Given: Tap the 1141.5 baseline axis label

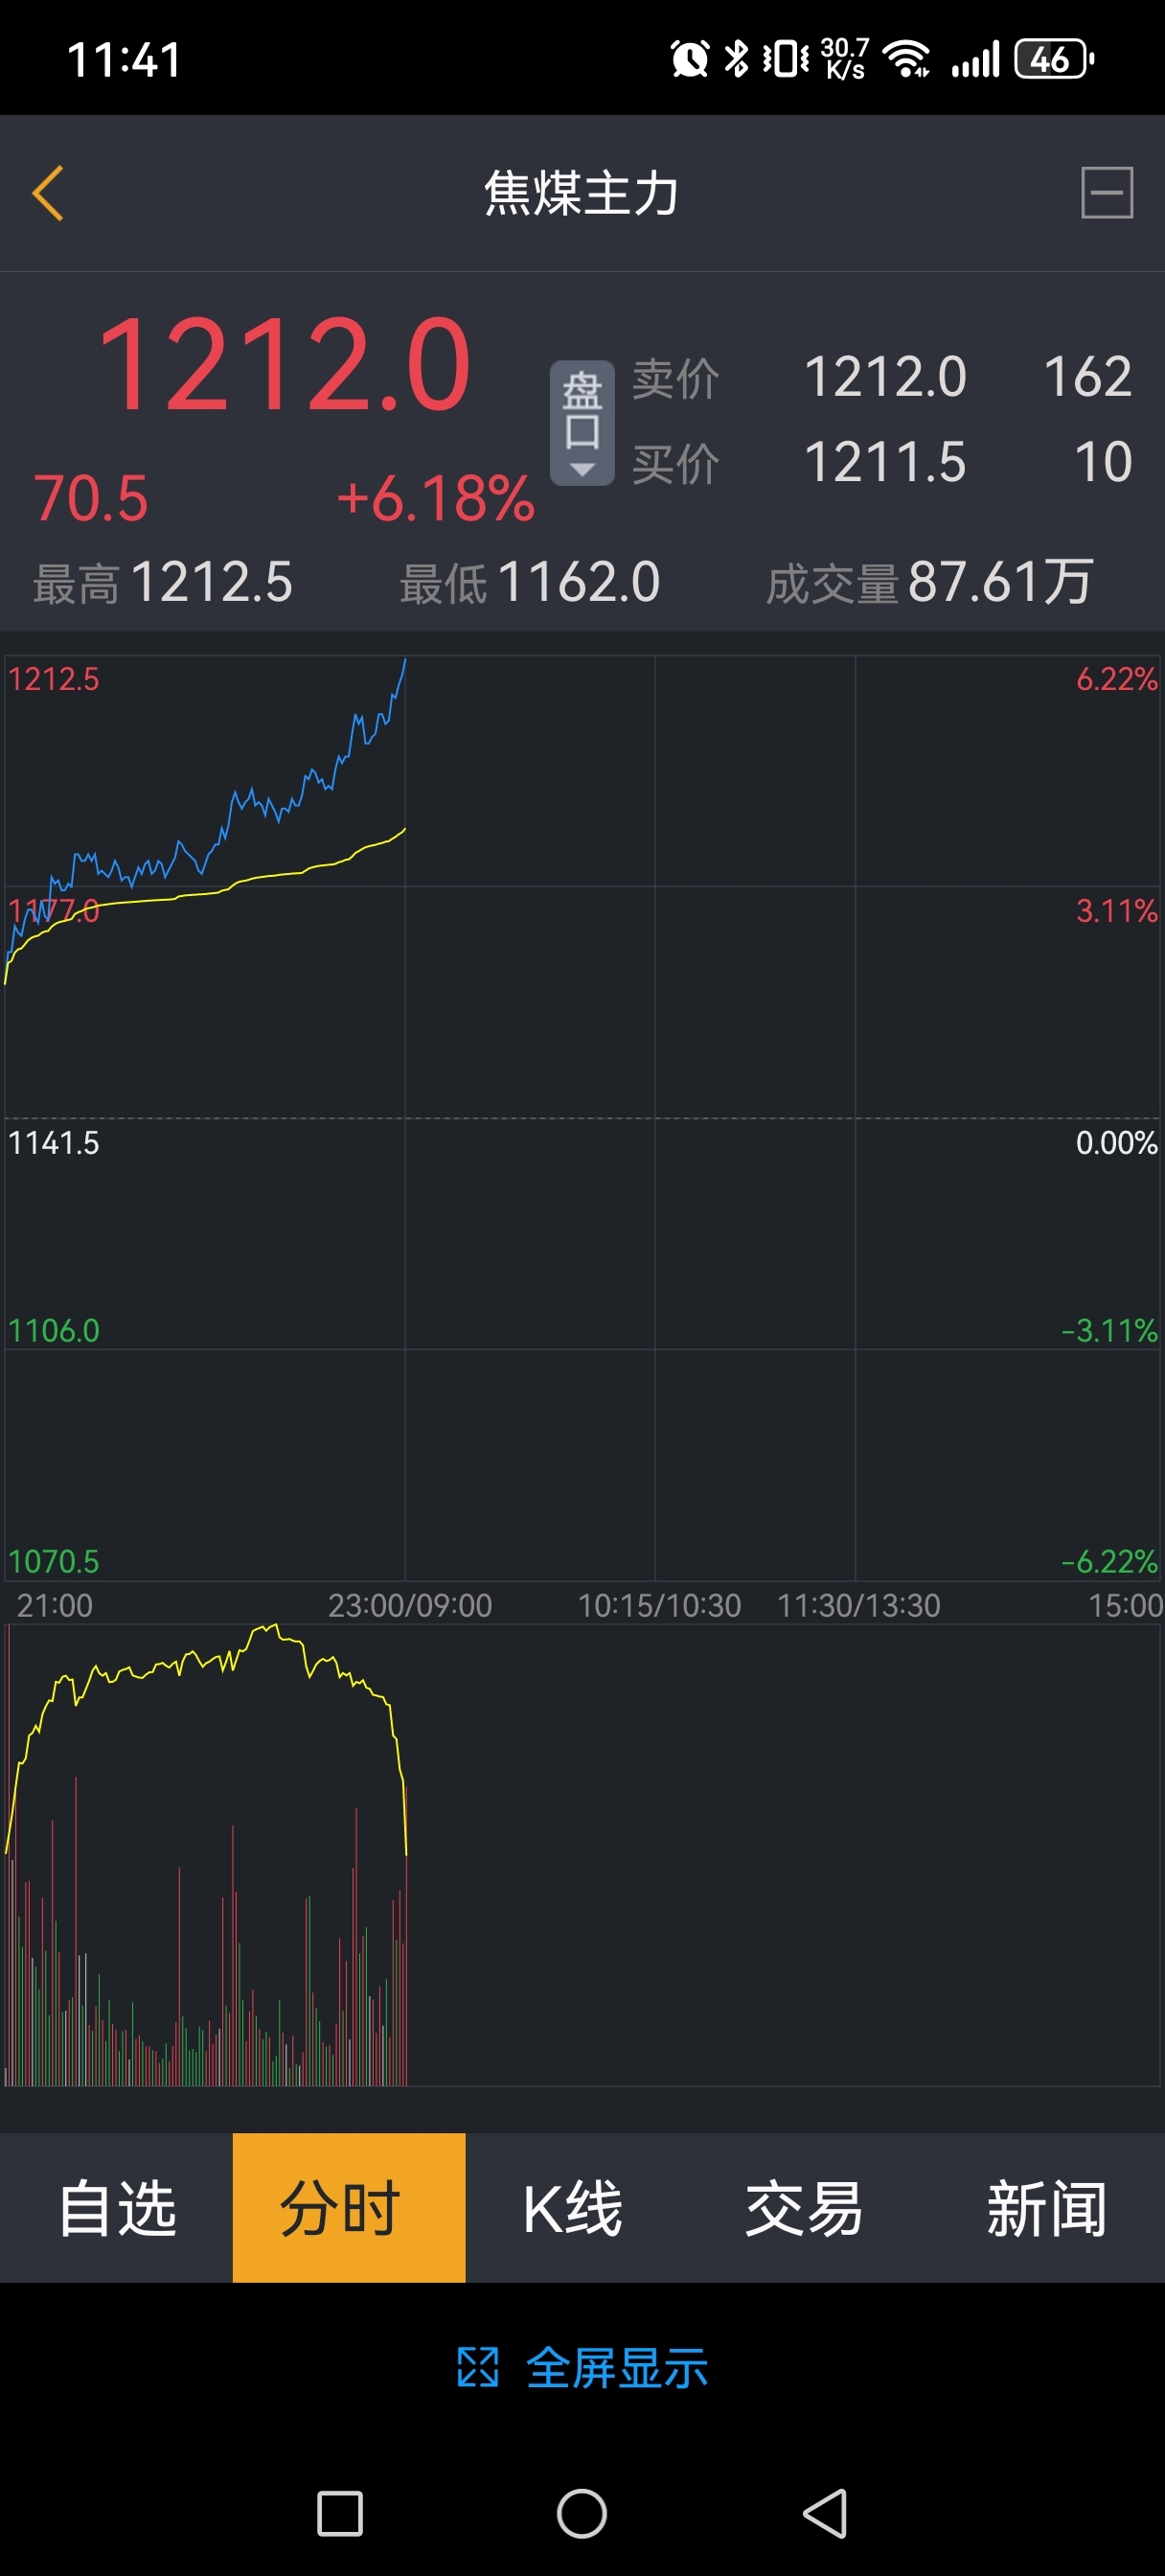Looking at the screenshot, I should (54, 1143).
